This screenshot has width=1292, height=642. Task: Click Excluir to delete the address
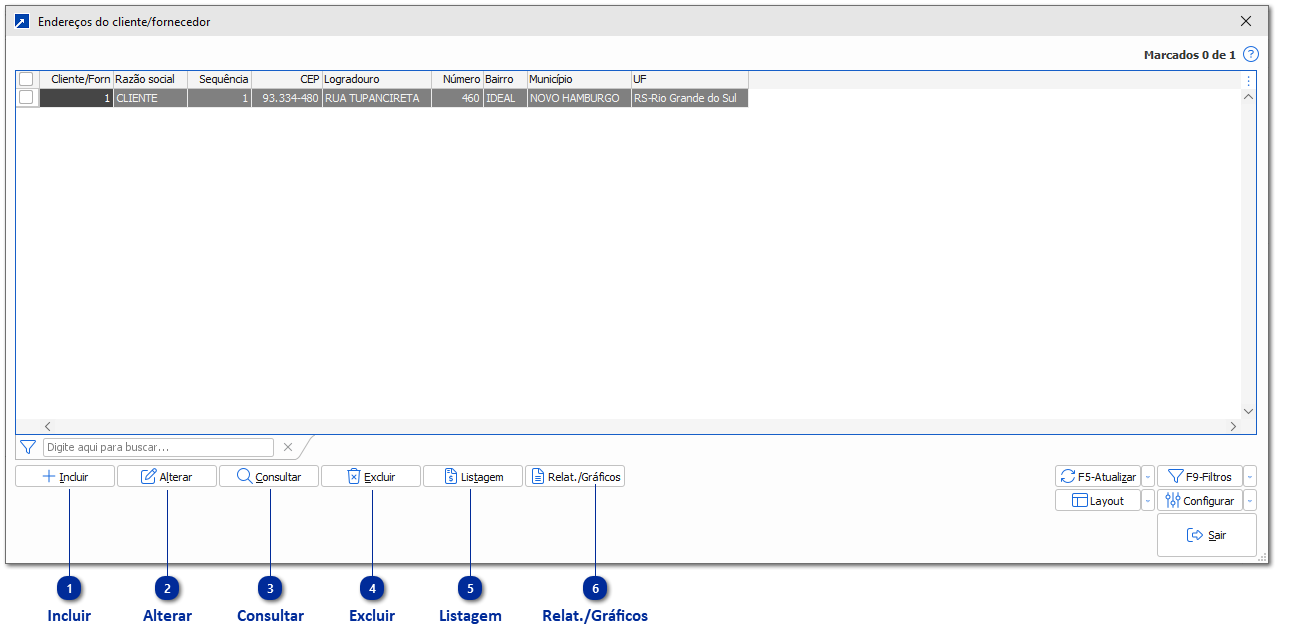(x=371, y=477)
